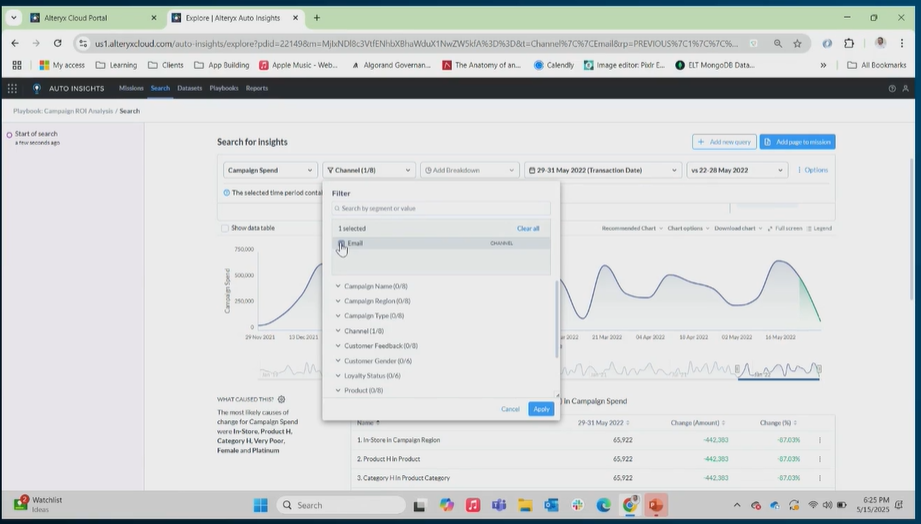Go to the Playbooks tab
This screenshot has width=921, height=524.
point(224,88)
